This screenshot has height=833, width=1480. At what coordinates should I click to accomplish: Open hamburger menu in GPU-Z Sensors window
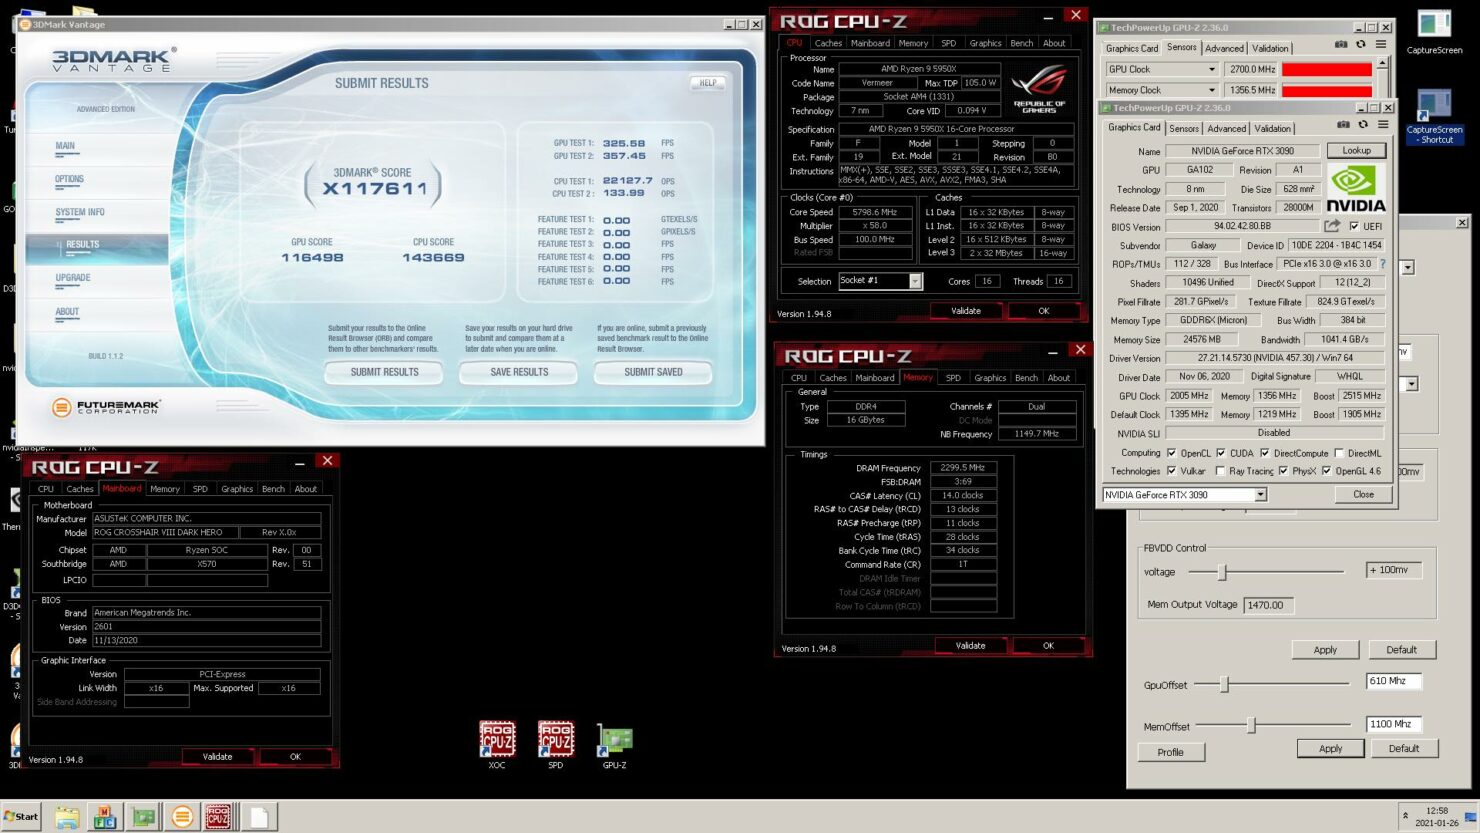tap(1381, 45)
